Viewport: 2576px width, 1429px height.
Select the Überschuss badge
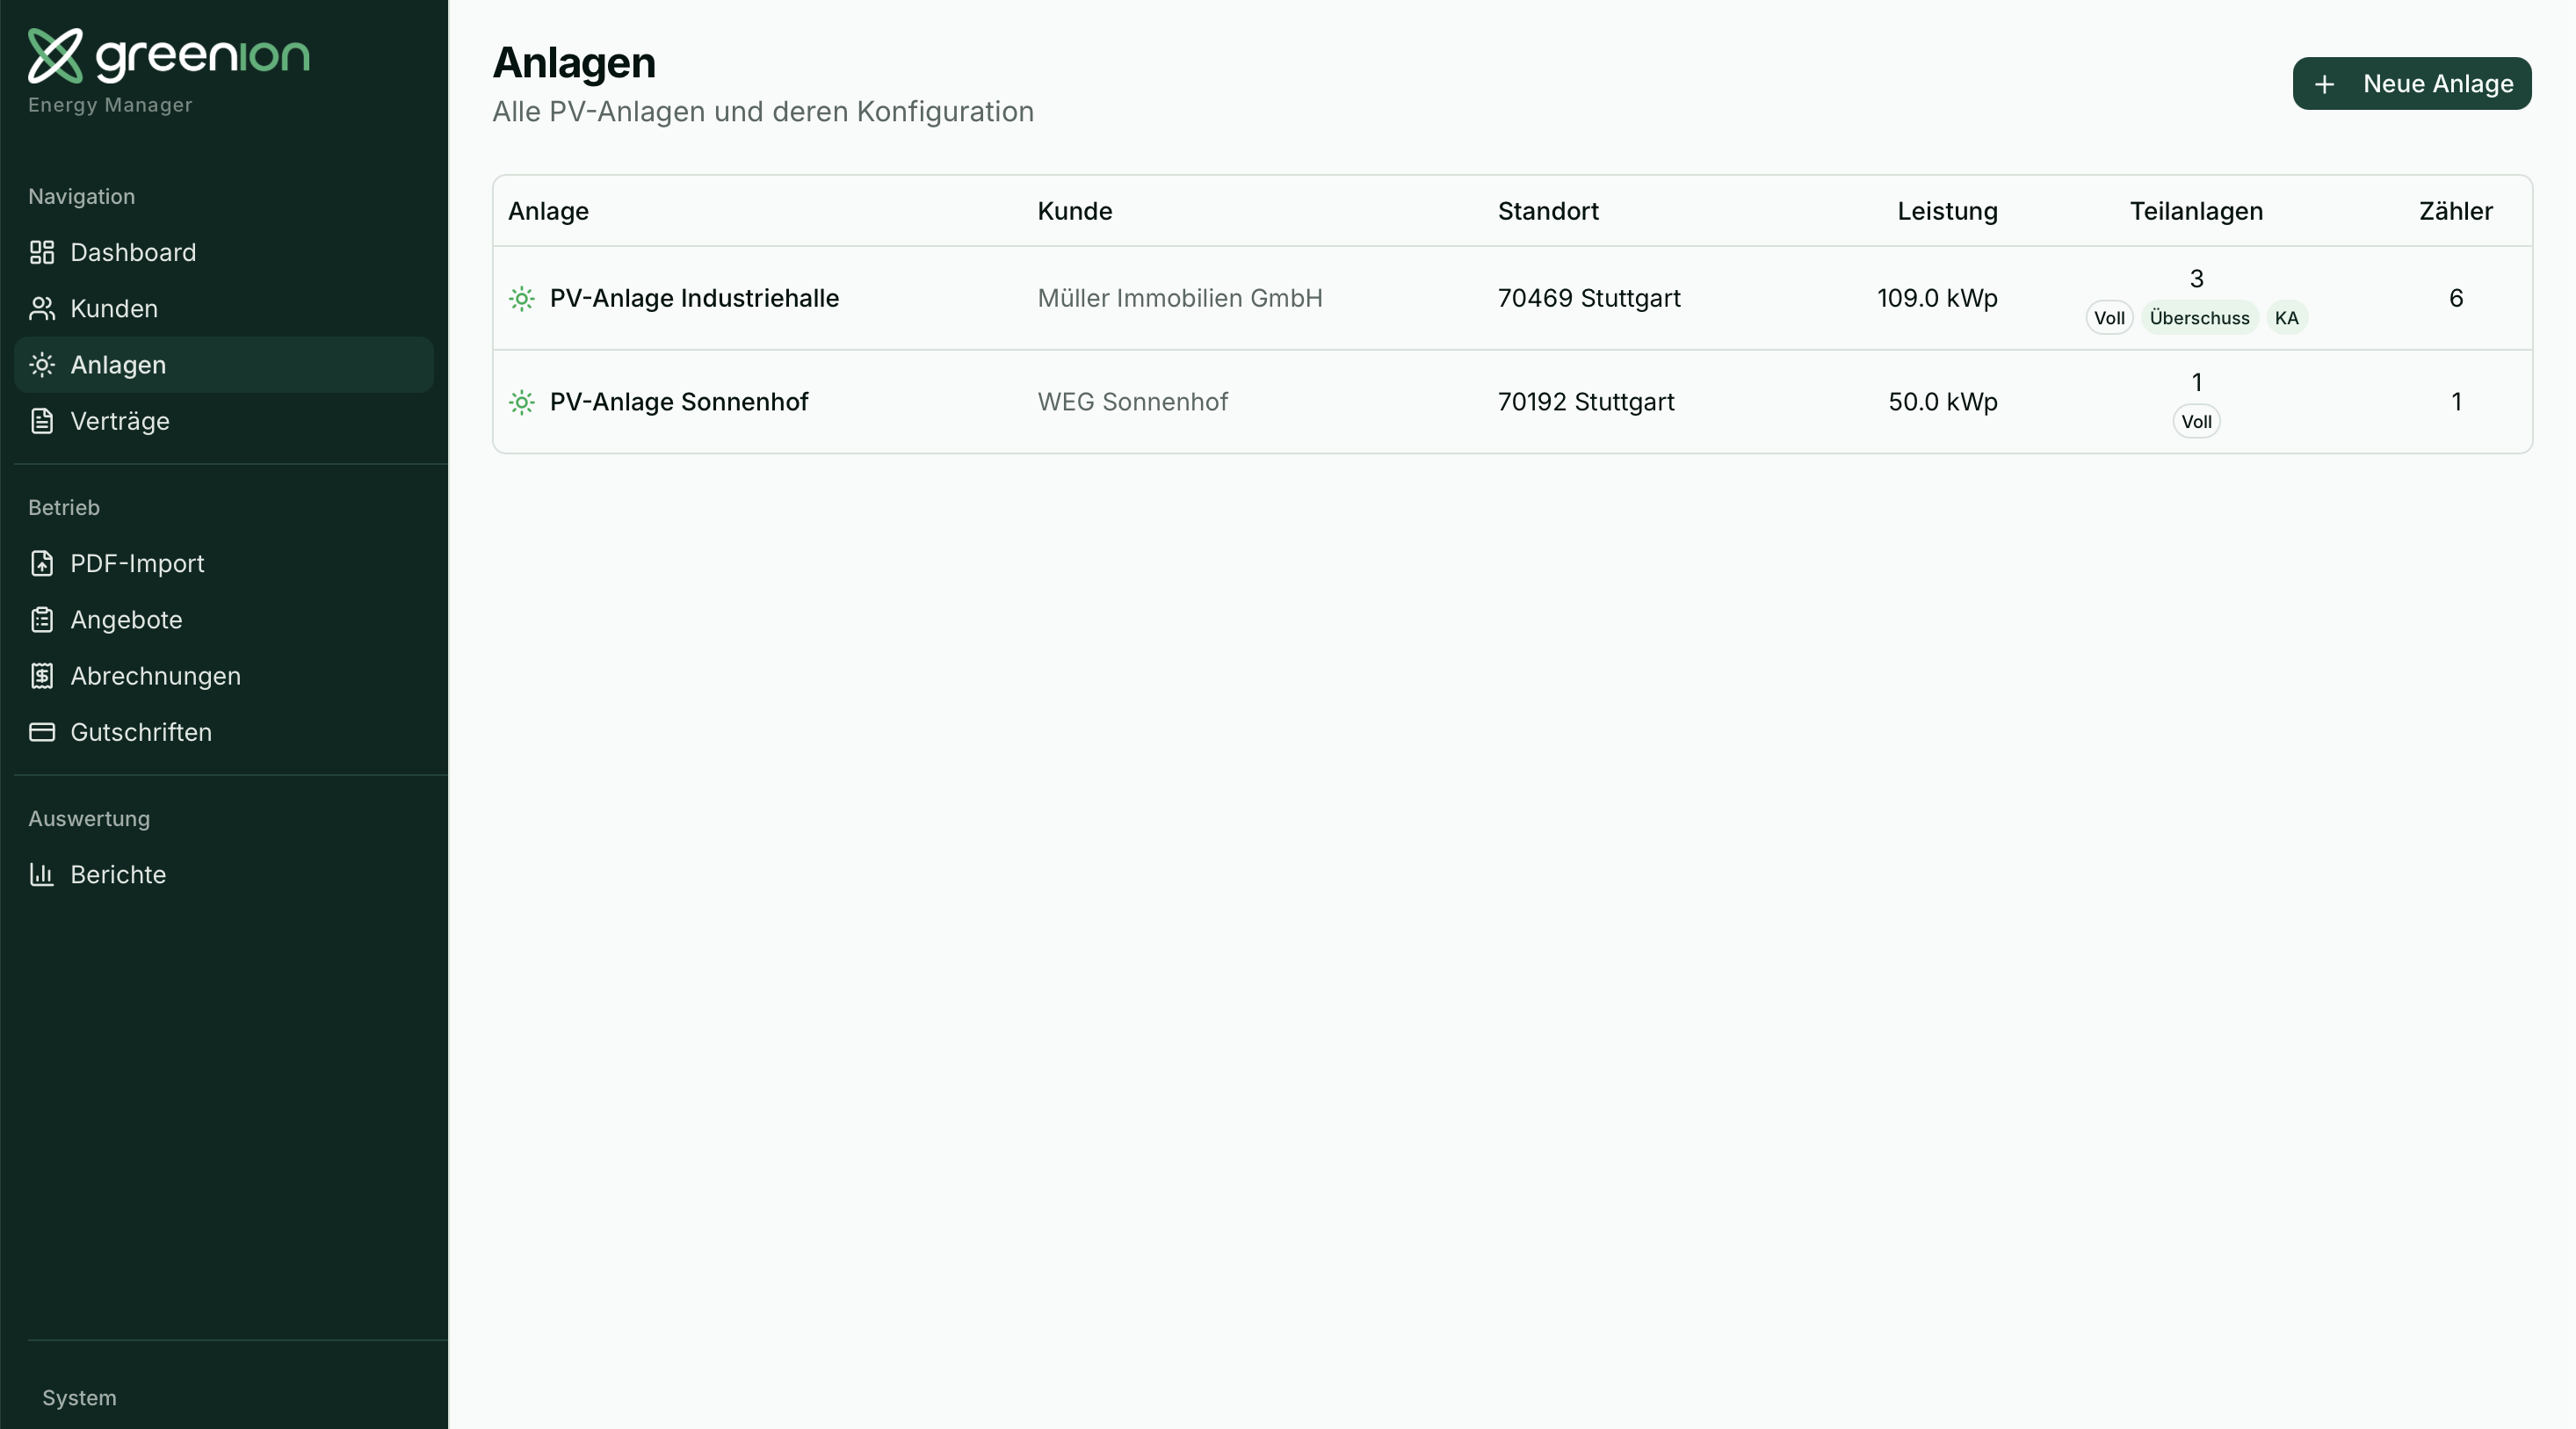point(2199,317)
